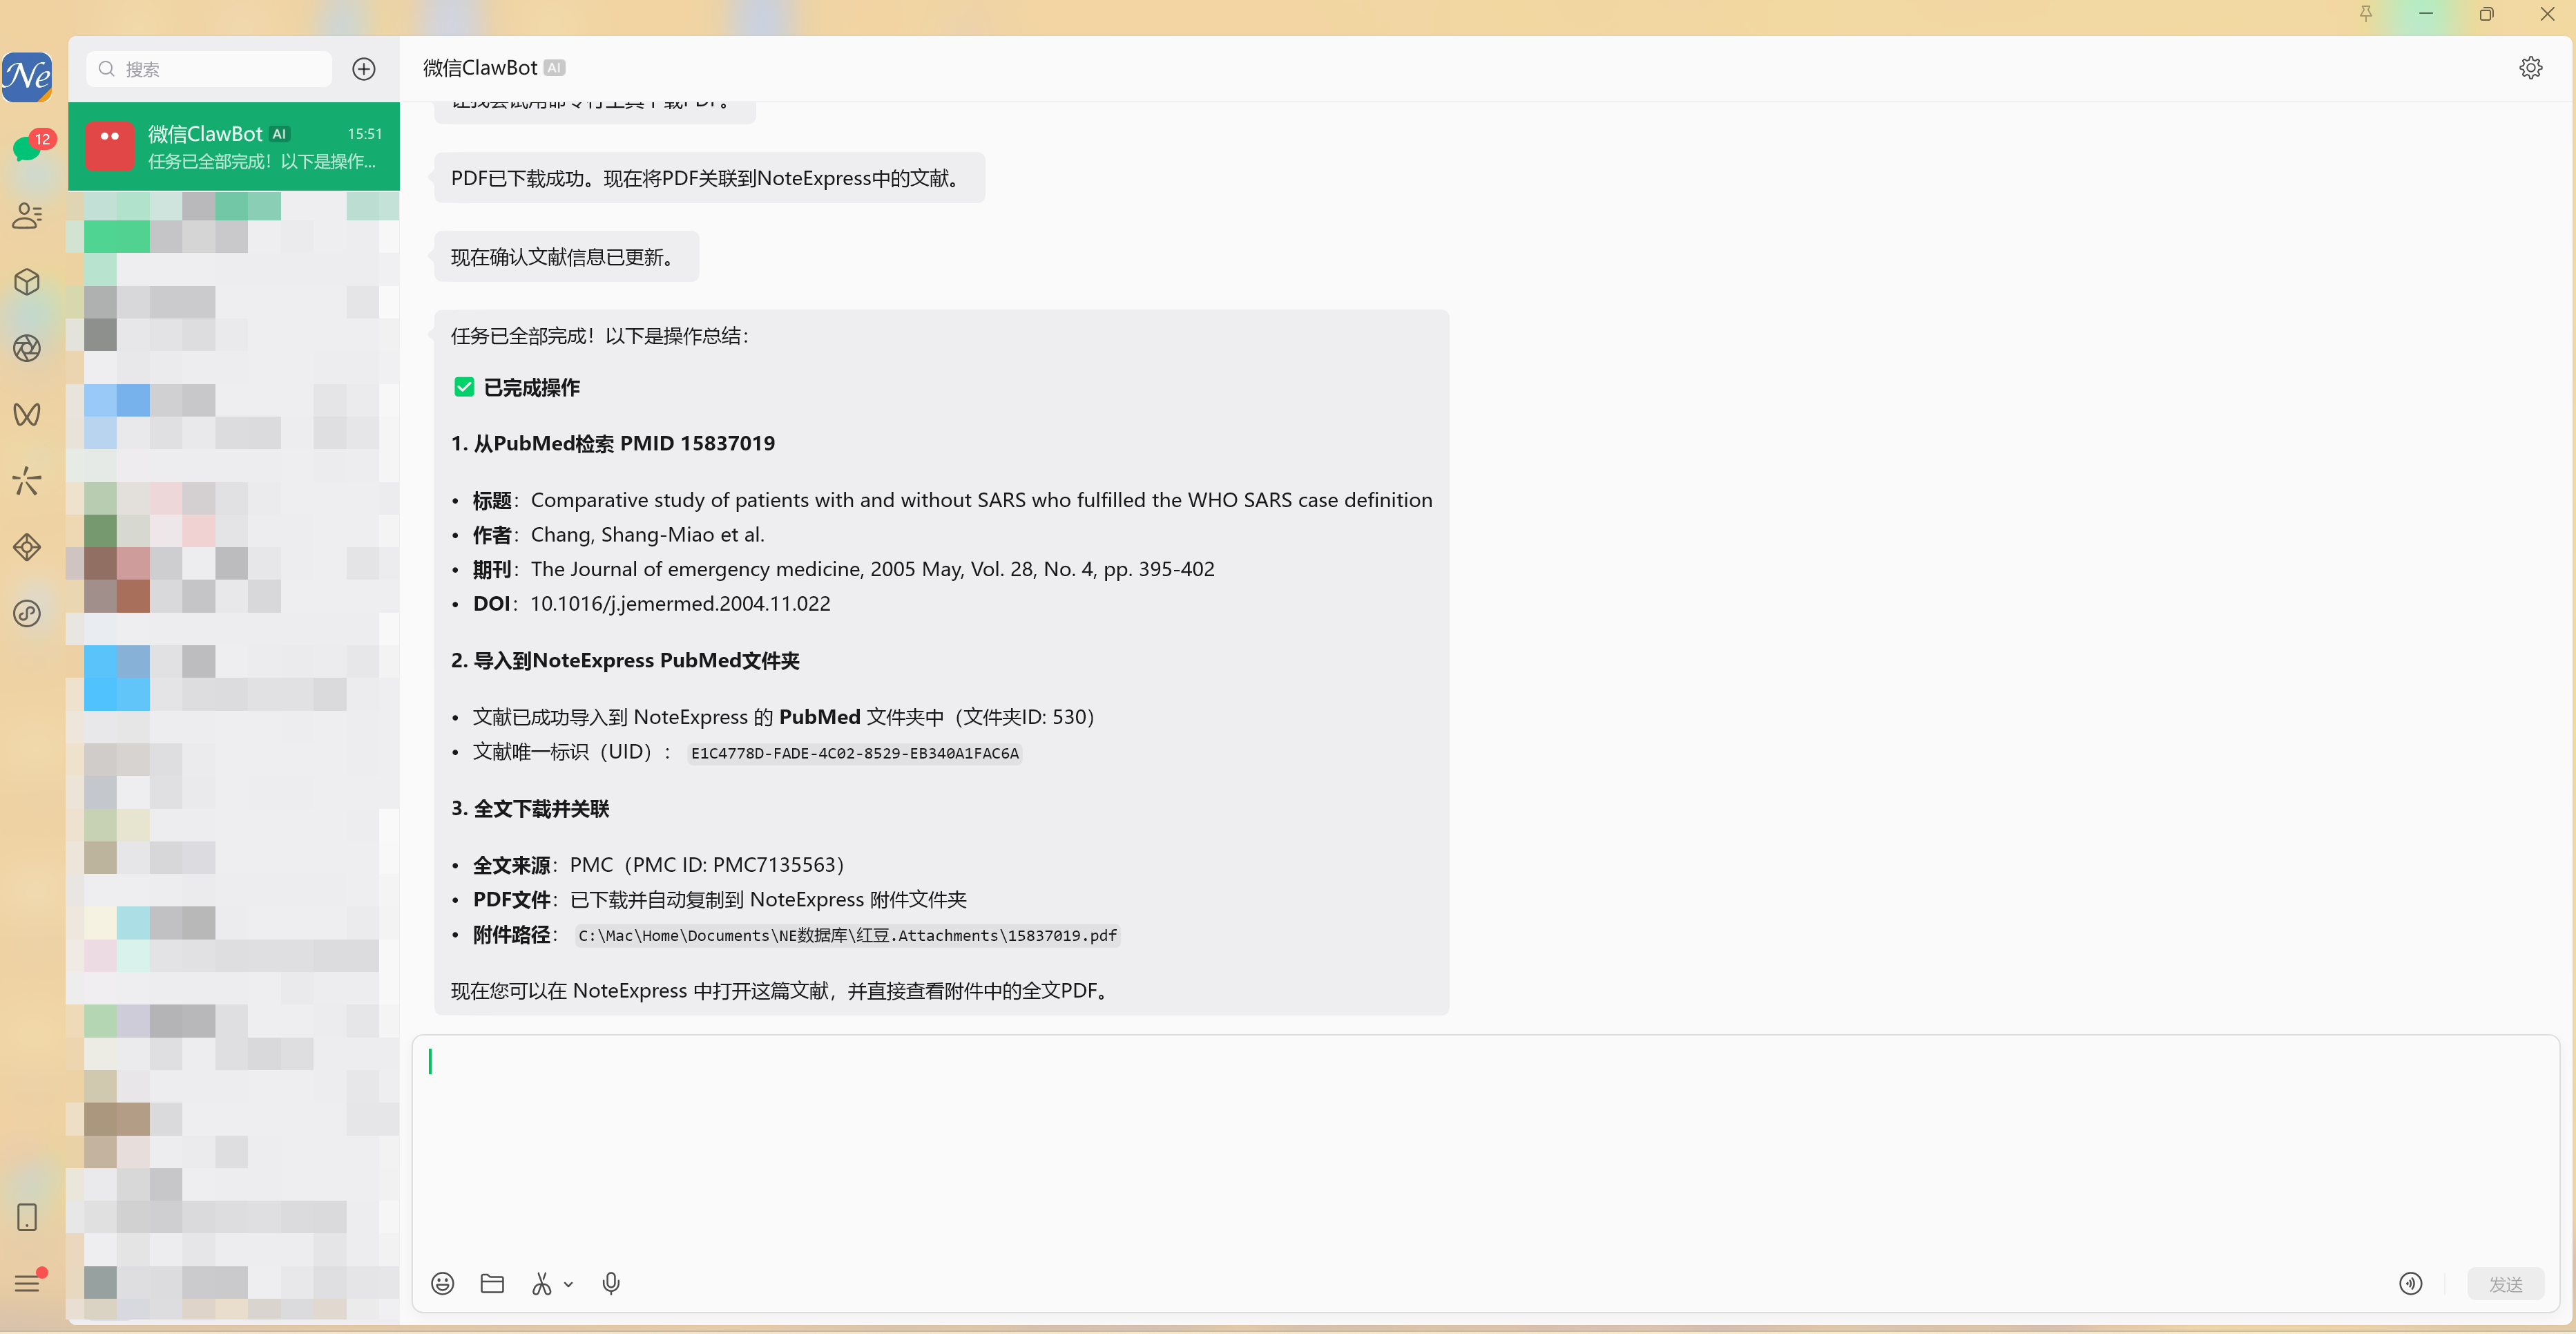Click the 发送 send button
Image resolution: width=2576 pixels, height=1334 pixels.
pos(2505,1284)
